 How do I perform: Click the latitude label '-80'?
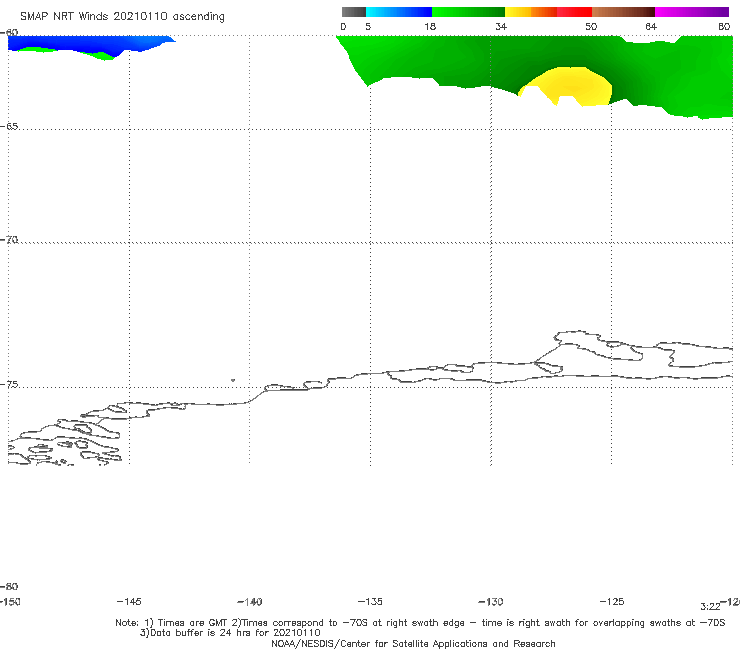(9, 587)
